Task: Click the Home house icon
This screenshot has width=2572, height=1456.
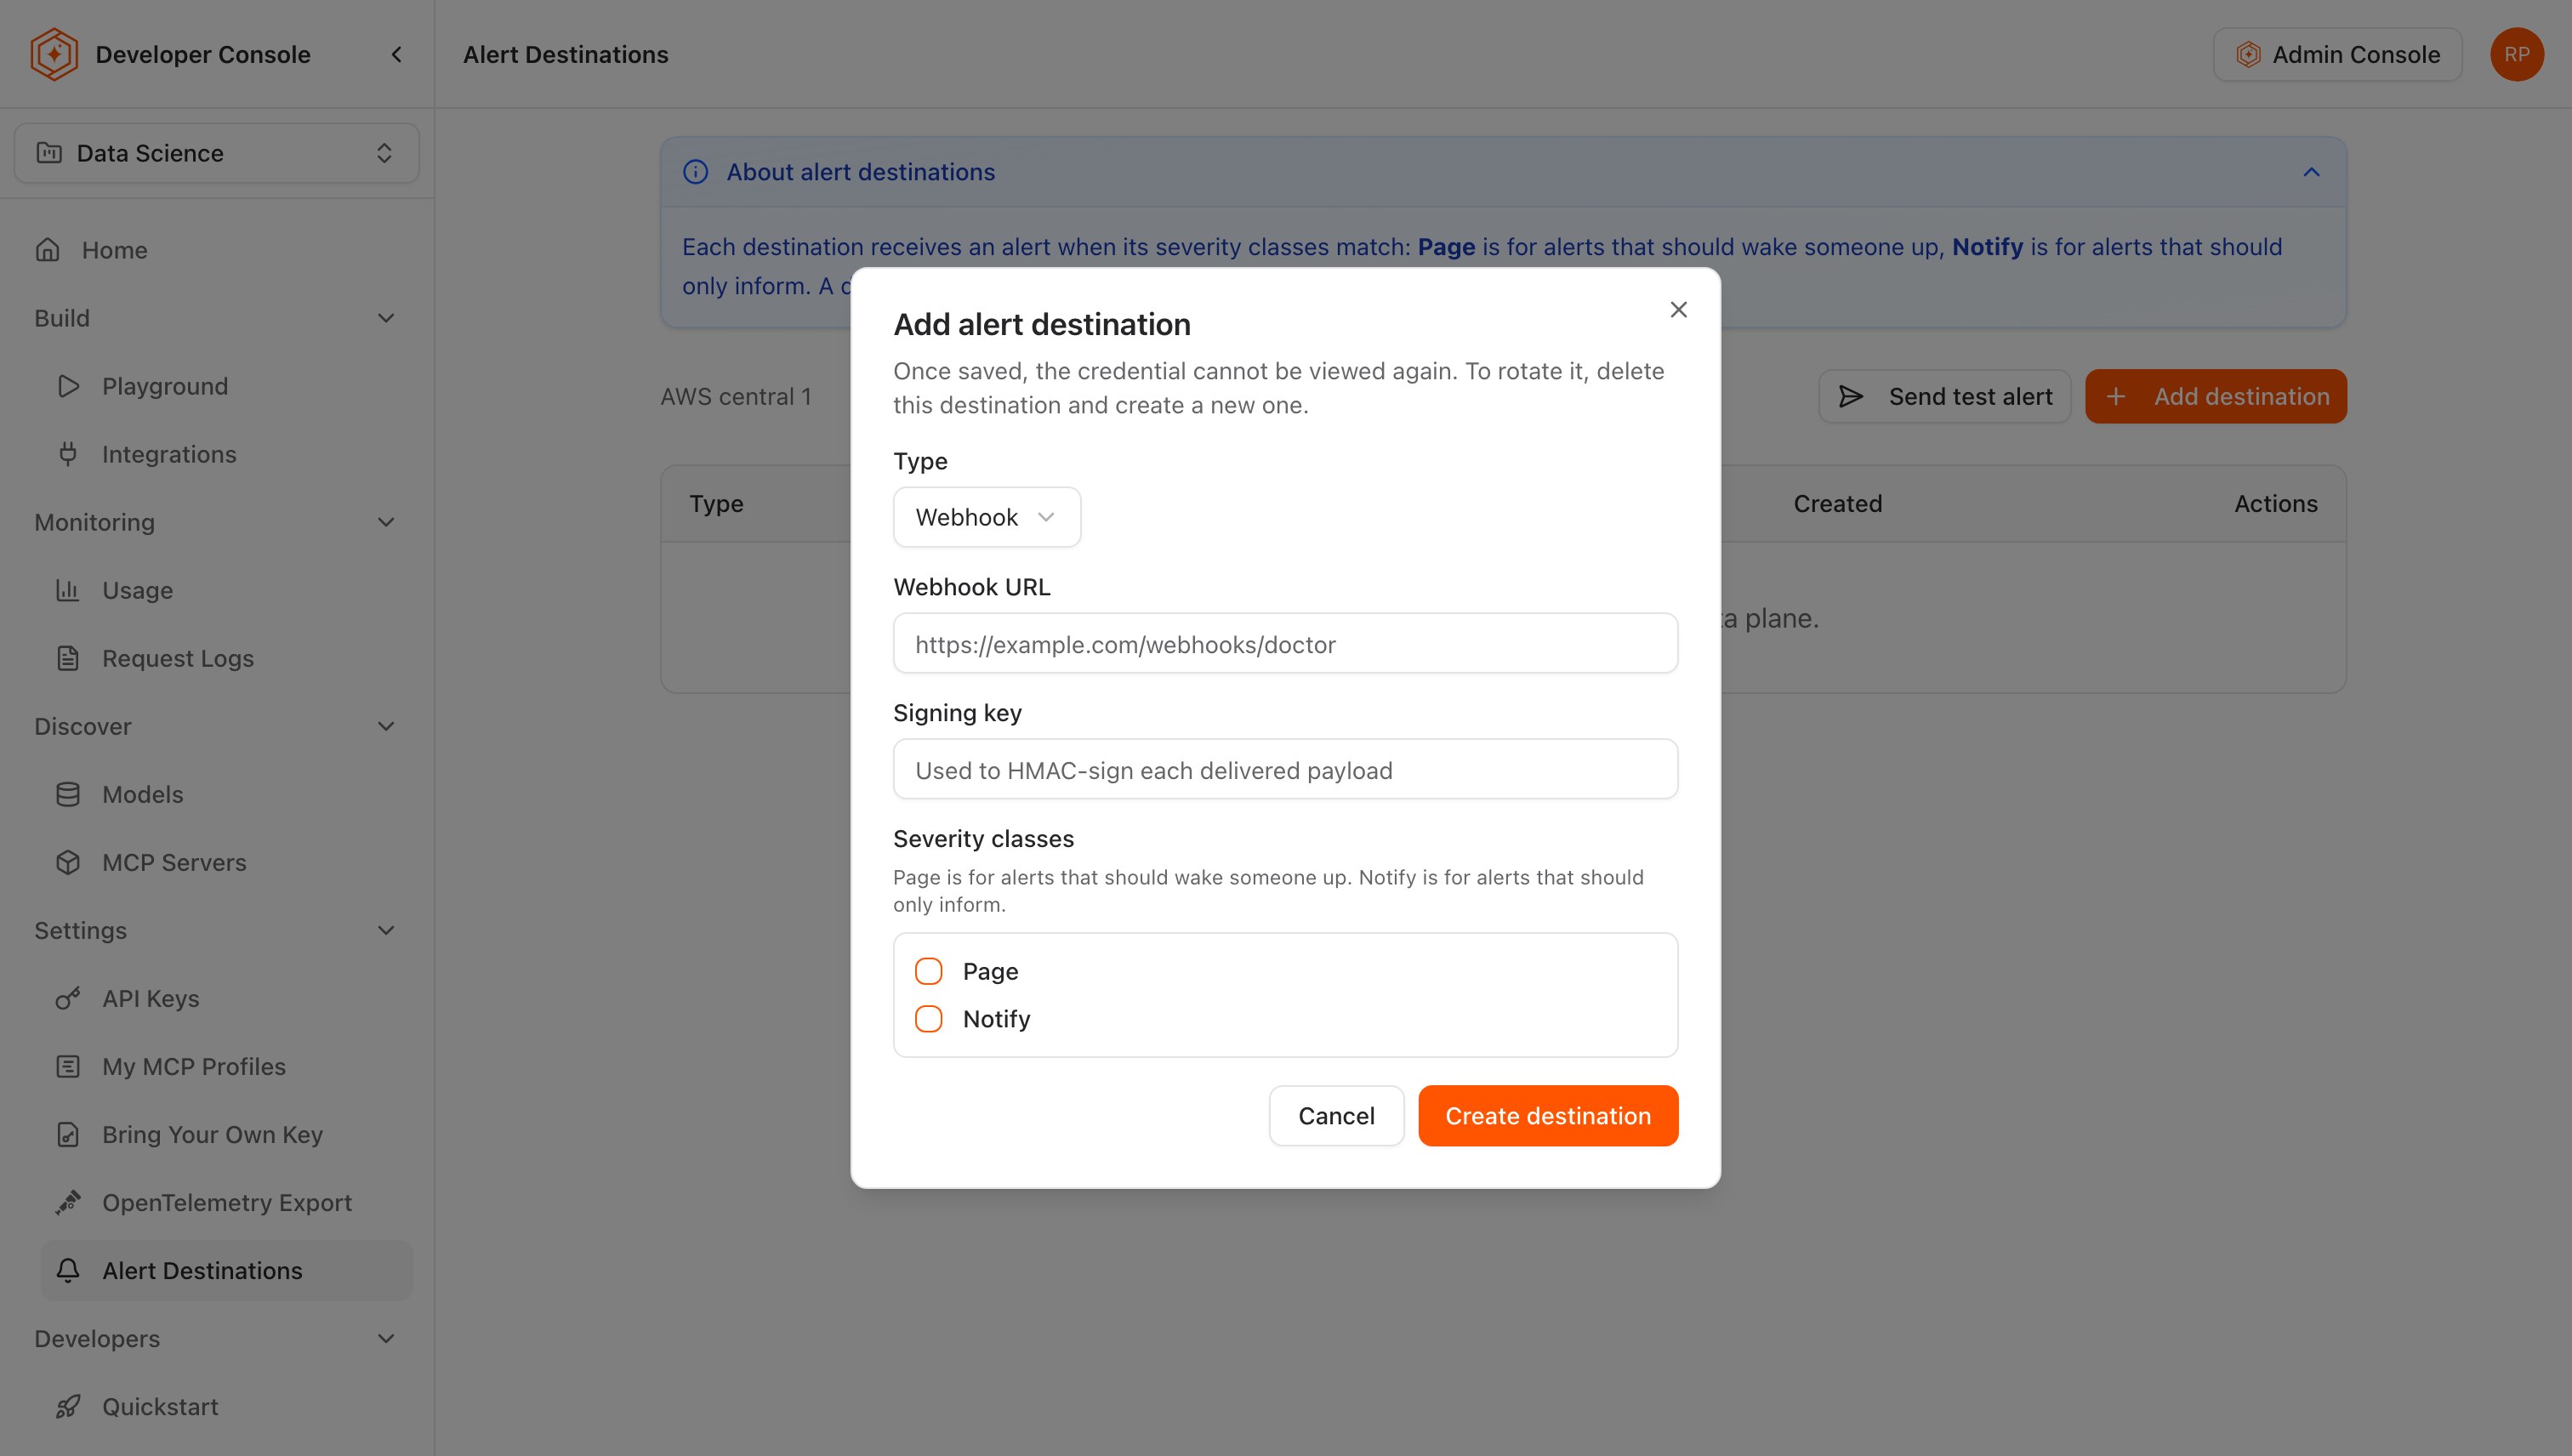Action: click(48, 250)
